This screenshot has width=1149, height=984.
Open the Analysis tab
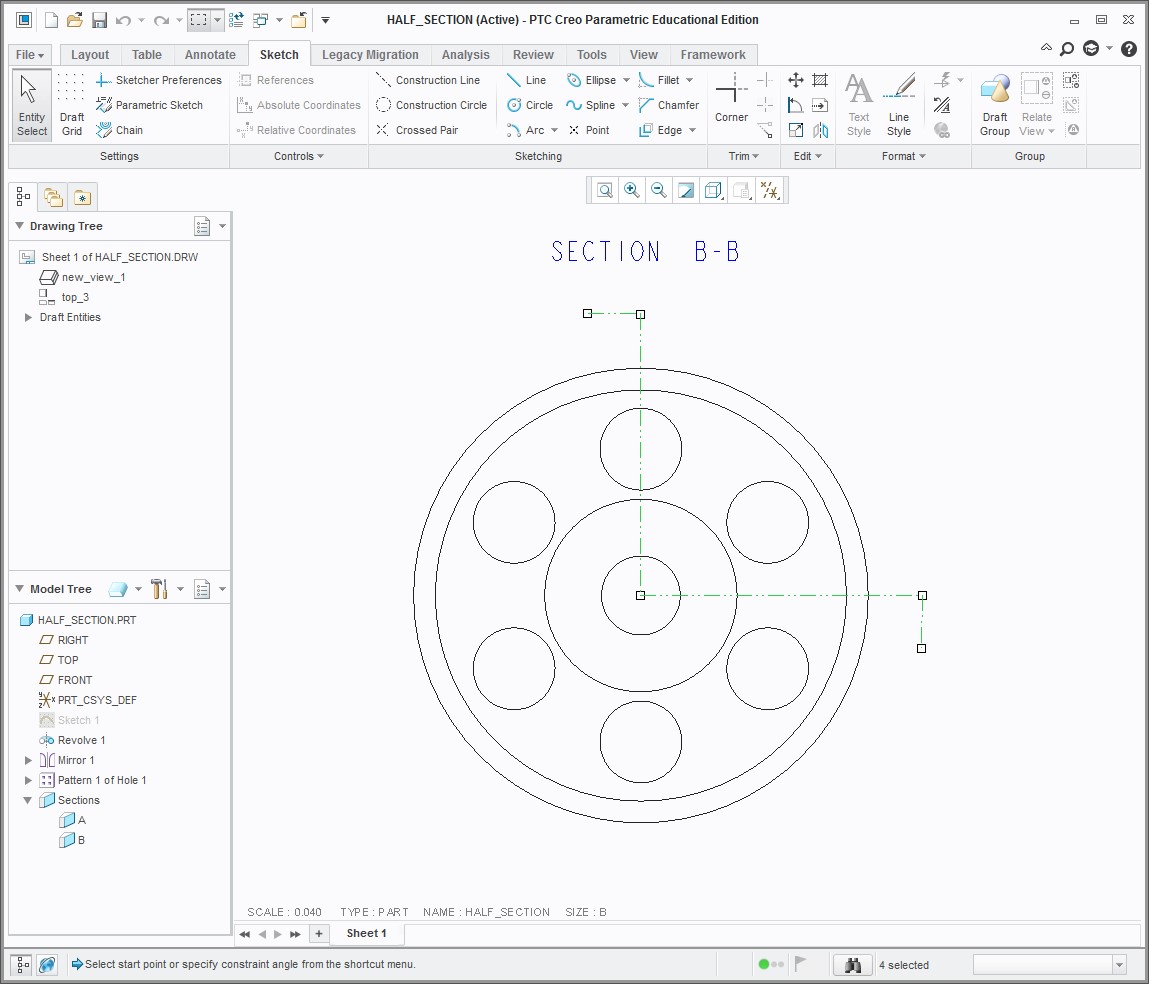pos(465,54)
